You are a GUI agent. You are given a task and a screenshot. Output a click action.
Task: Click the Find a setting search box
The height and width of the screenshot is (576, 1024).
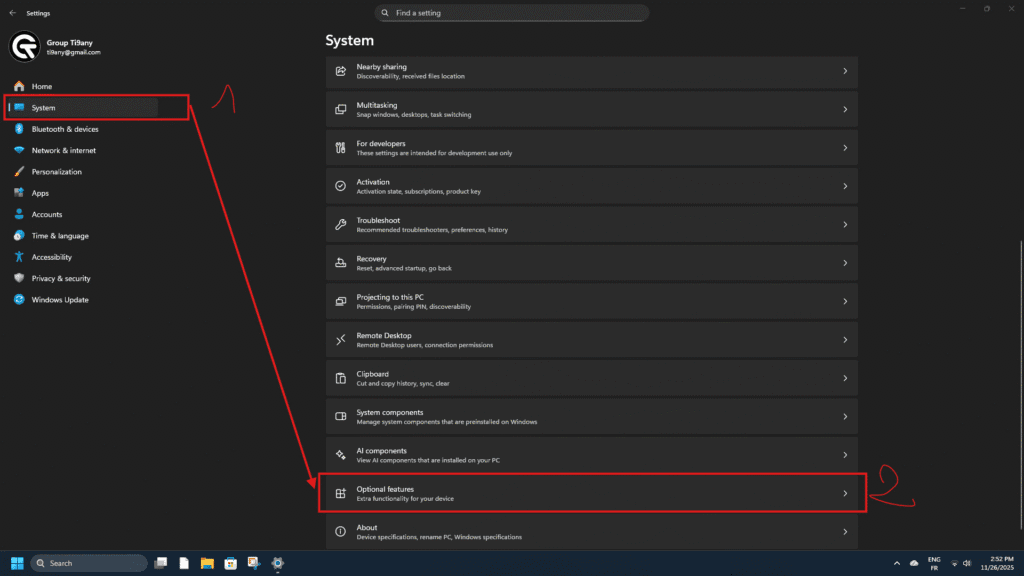pyautogui.click(x=512, y=13)
